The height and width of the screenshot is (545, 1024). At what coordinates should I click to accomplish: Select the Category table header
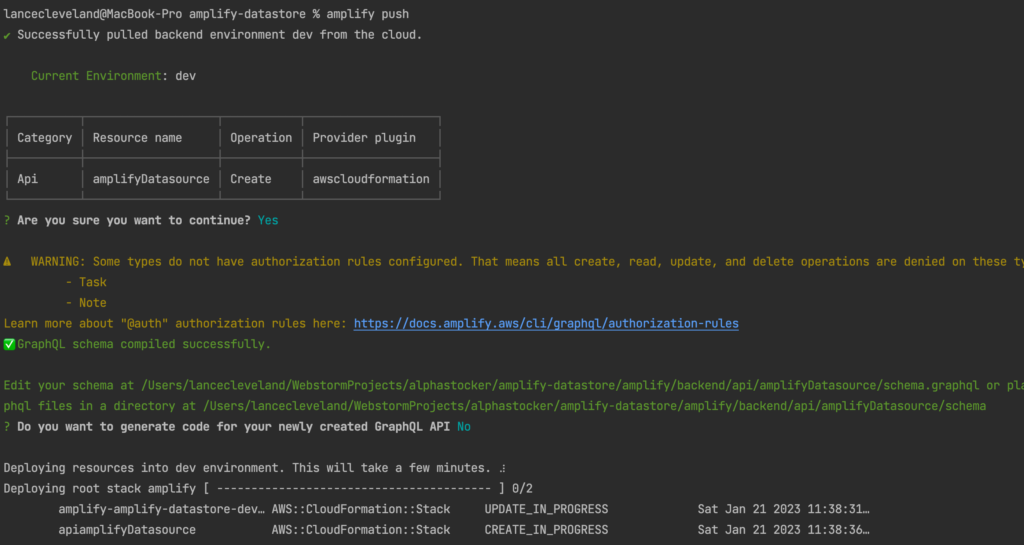[45, 138]
